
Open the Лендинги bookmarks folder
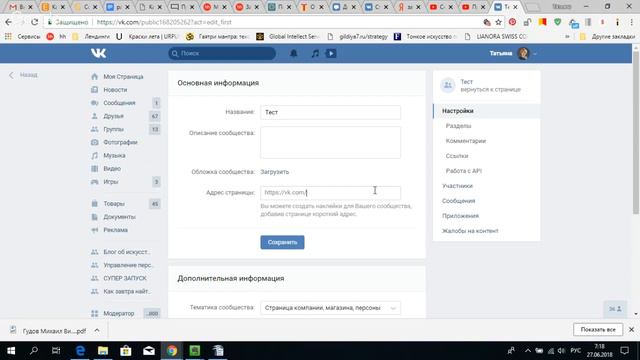[x=91, y=36]
